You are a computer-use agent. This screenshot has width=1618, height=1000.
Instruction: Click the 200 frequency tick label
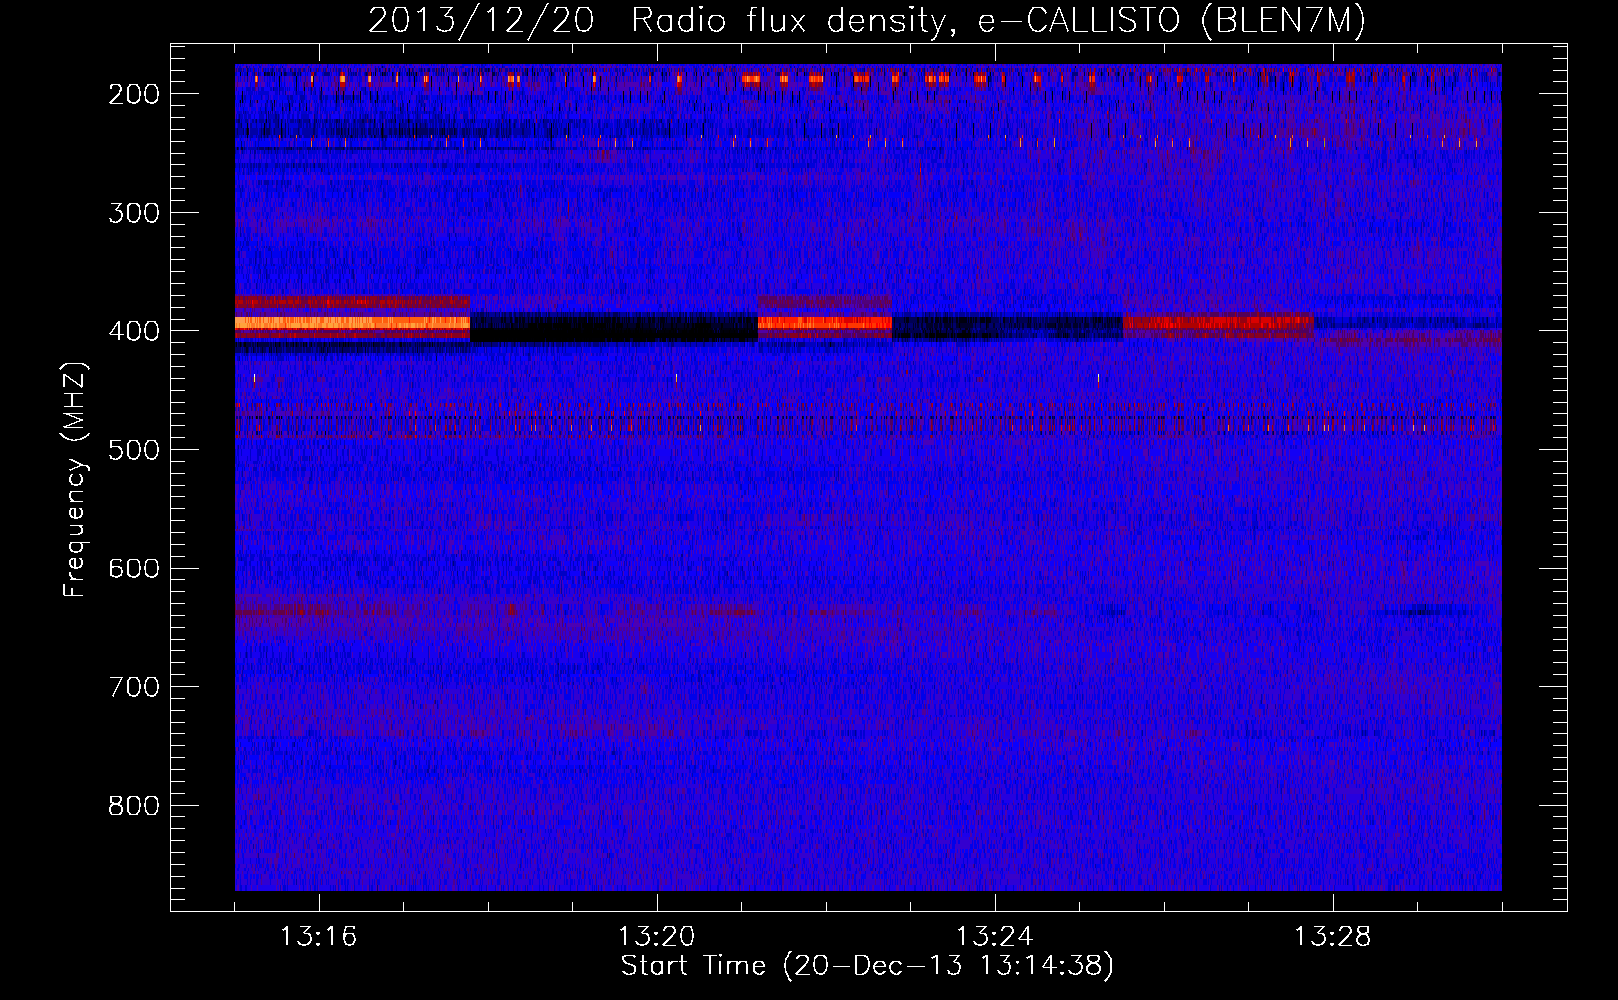pos(134,94)
